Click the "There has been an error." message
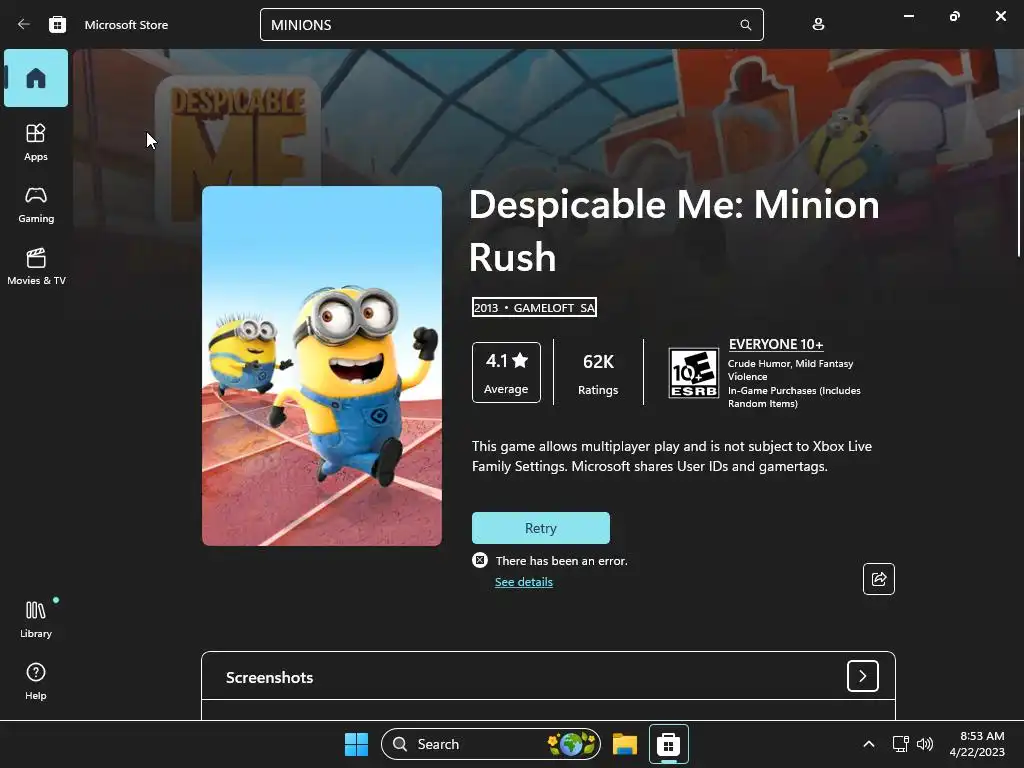 (x=562, y=561)
